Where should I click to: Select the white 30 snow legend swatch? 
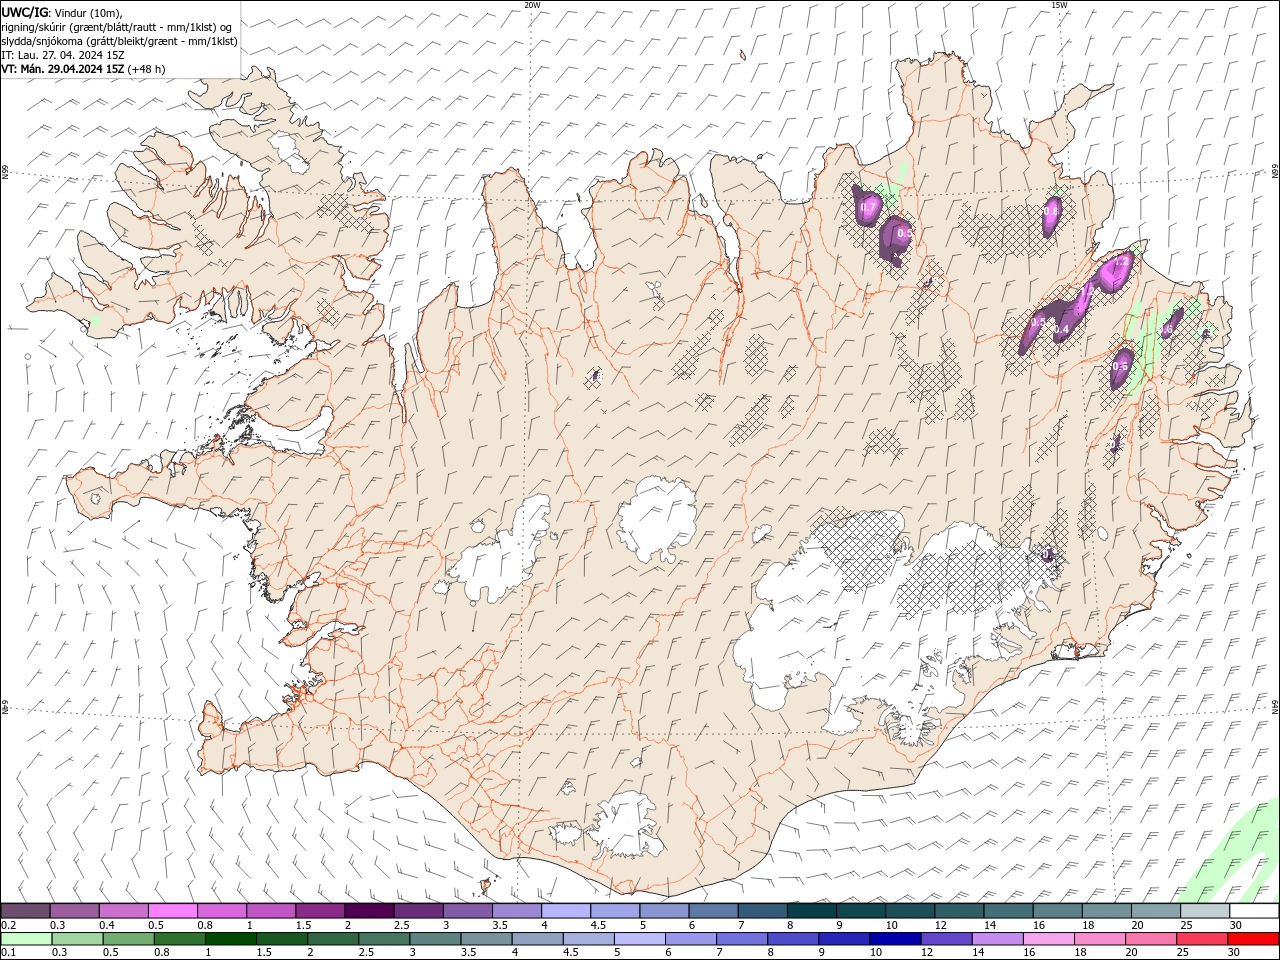pos(1254,910)
